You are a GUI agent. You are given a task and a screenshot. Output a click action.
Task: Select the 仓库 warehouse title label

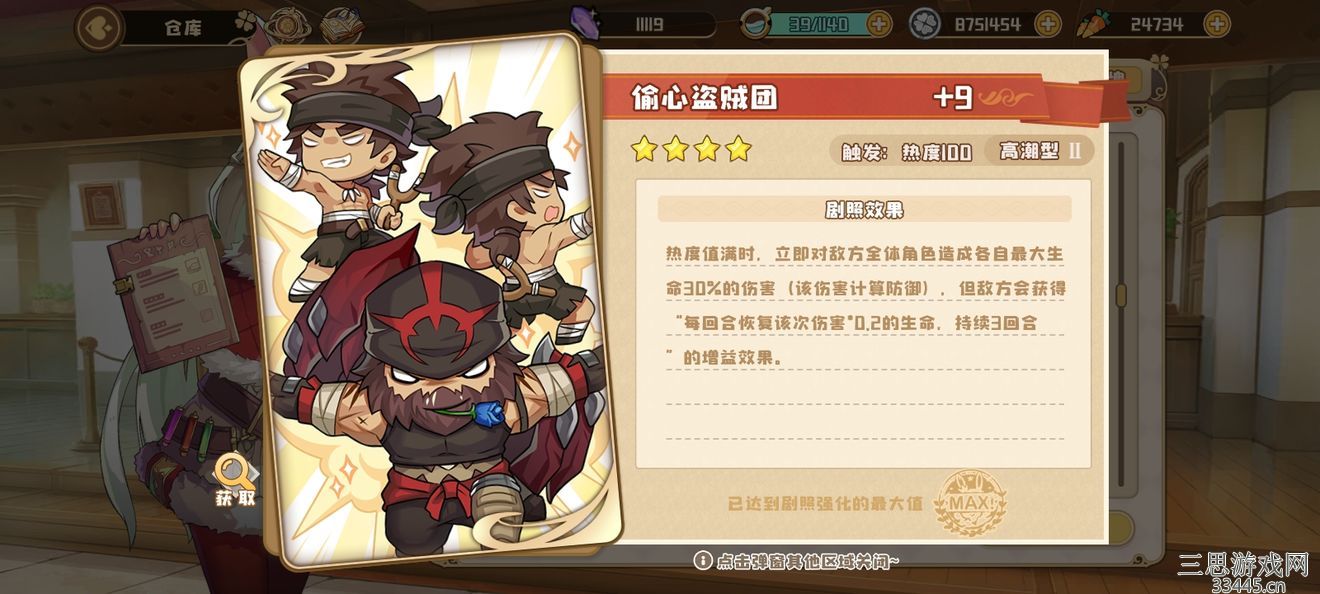(x=183, y=27)
